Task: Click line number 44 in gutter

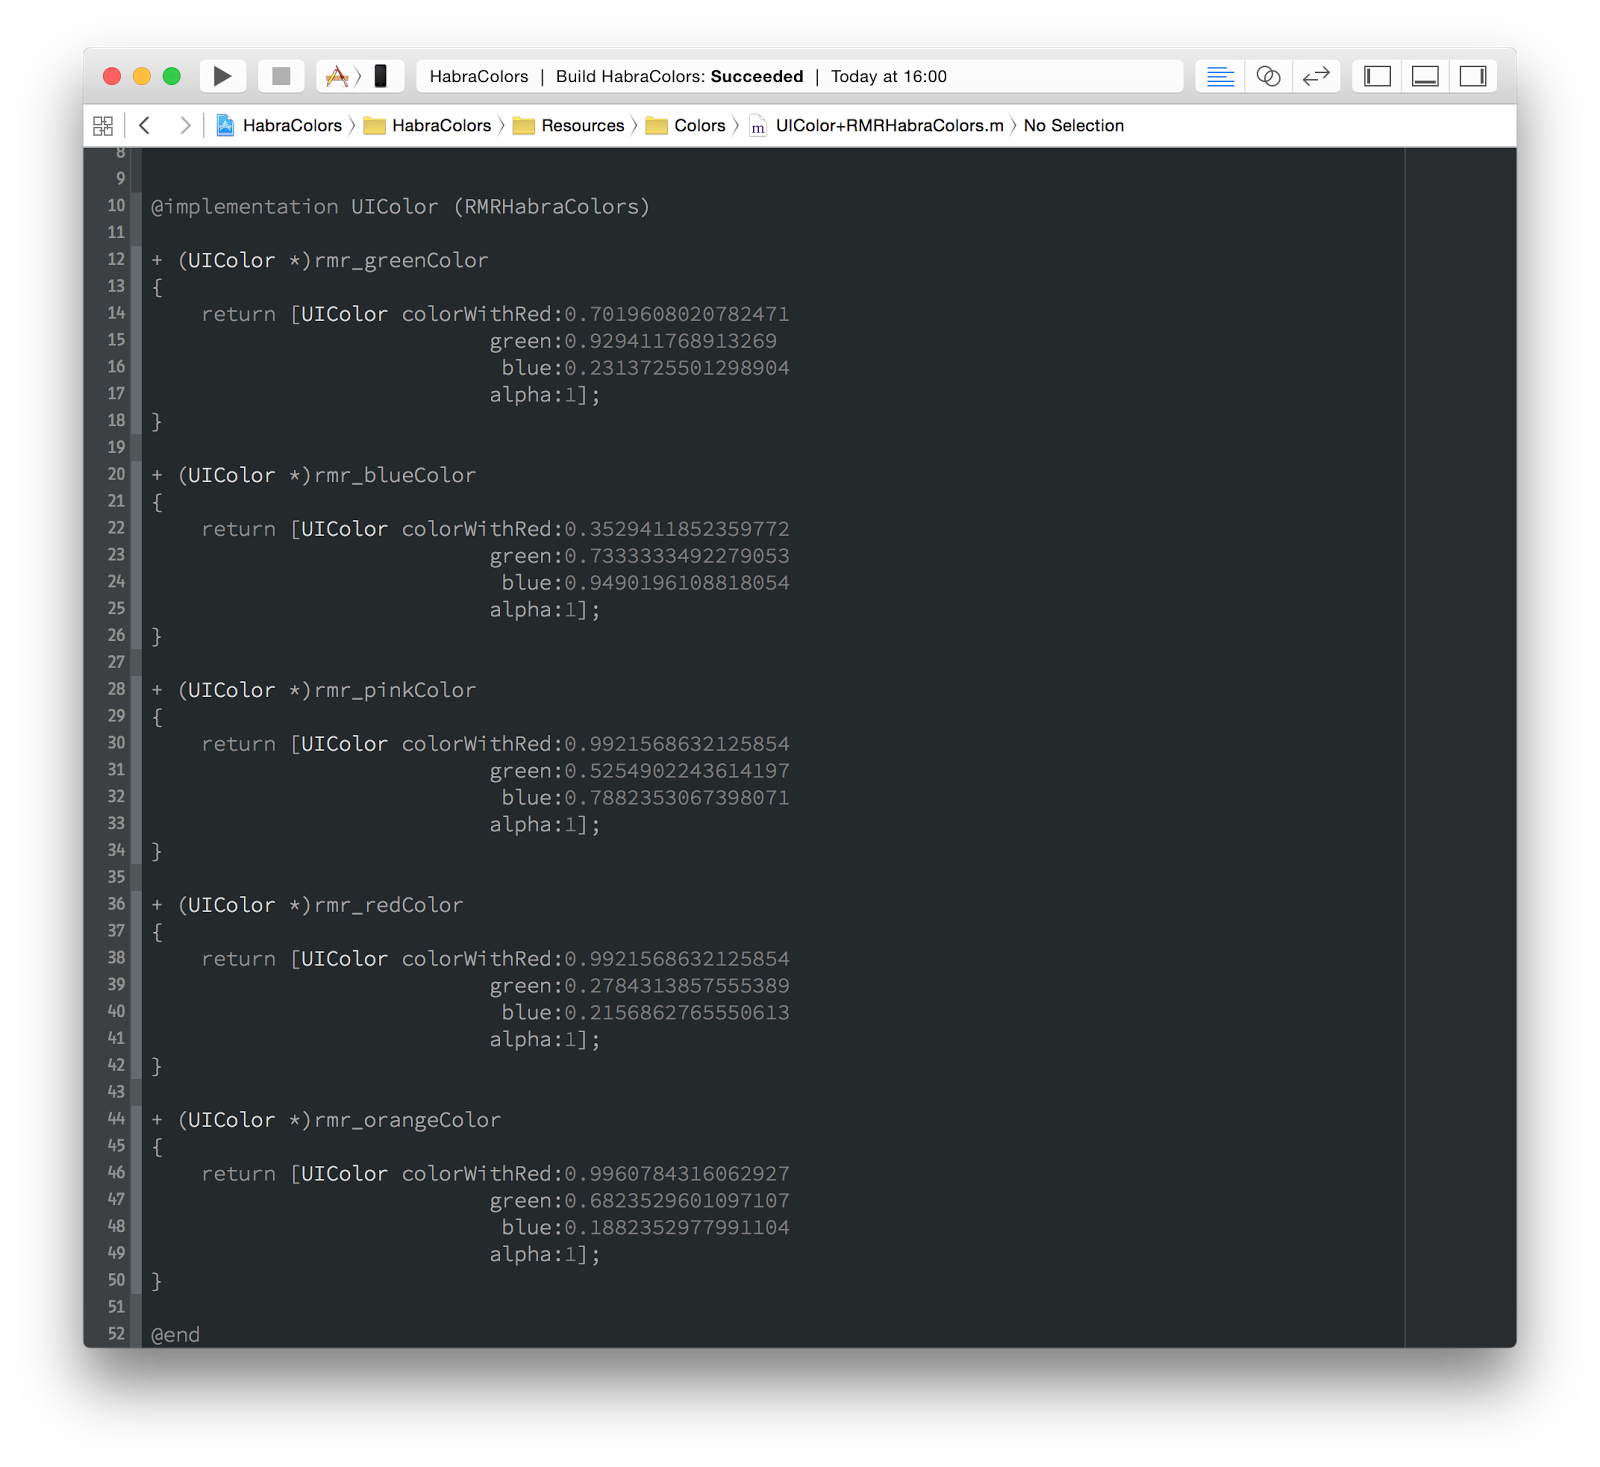Action: point(116,1119)
